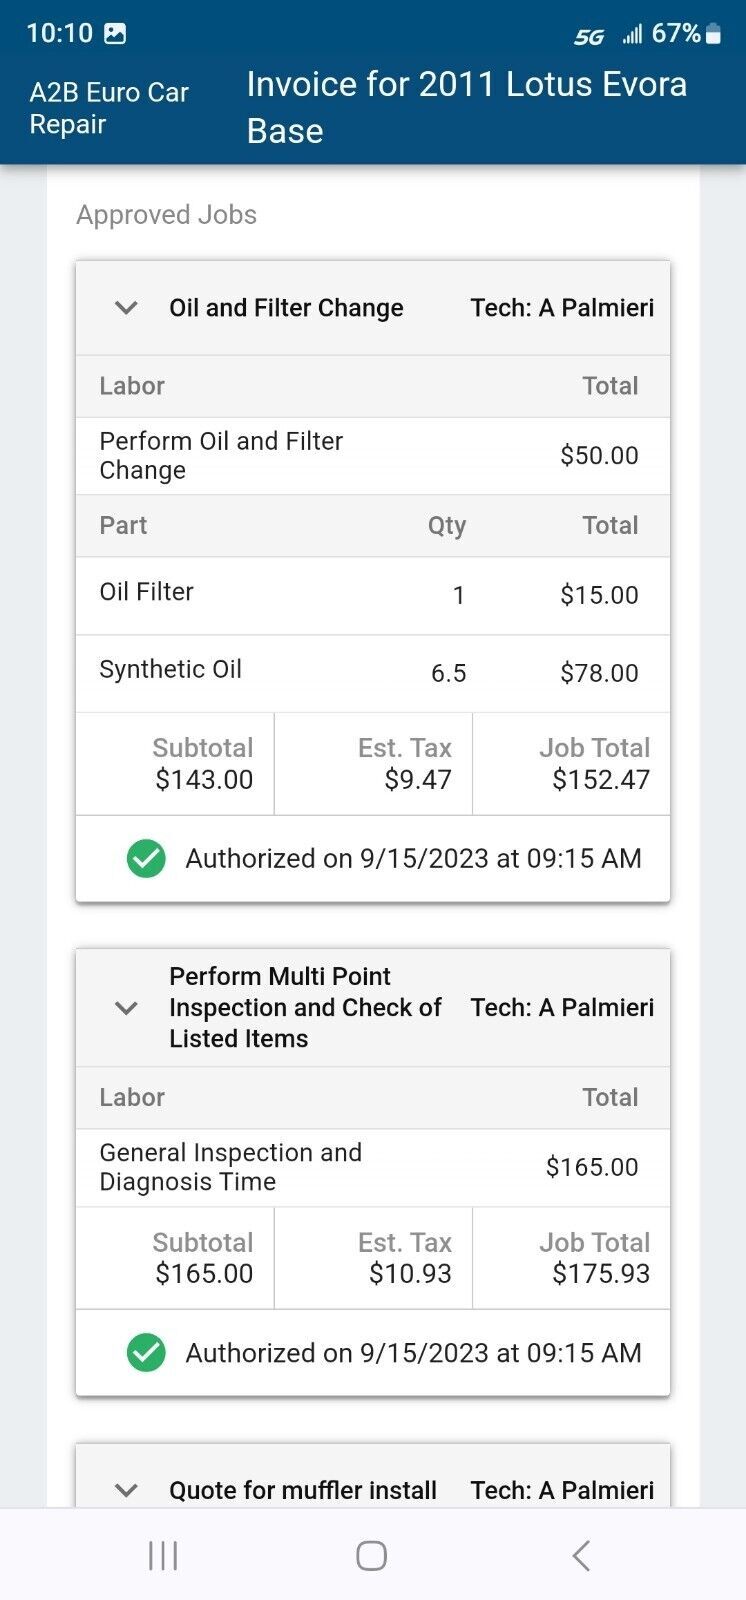
Task: Tap the green check on oil change authorization
Action: pyautogui.click(x=146, y=859)
